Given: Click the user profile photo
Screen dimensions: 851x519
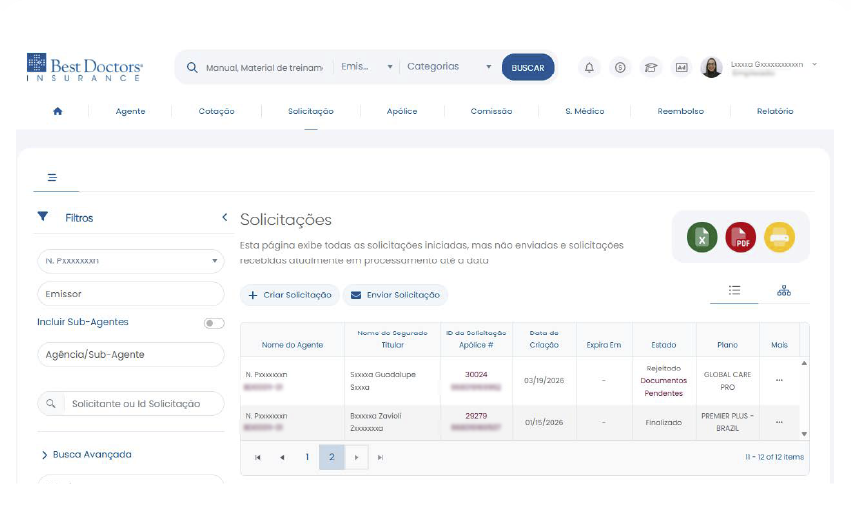Looking at the screenshot, I should click(x=711, y=67).
